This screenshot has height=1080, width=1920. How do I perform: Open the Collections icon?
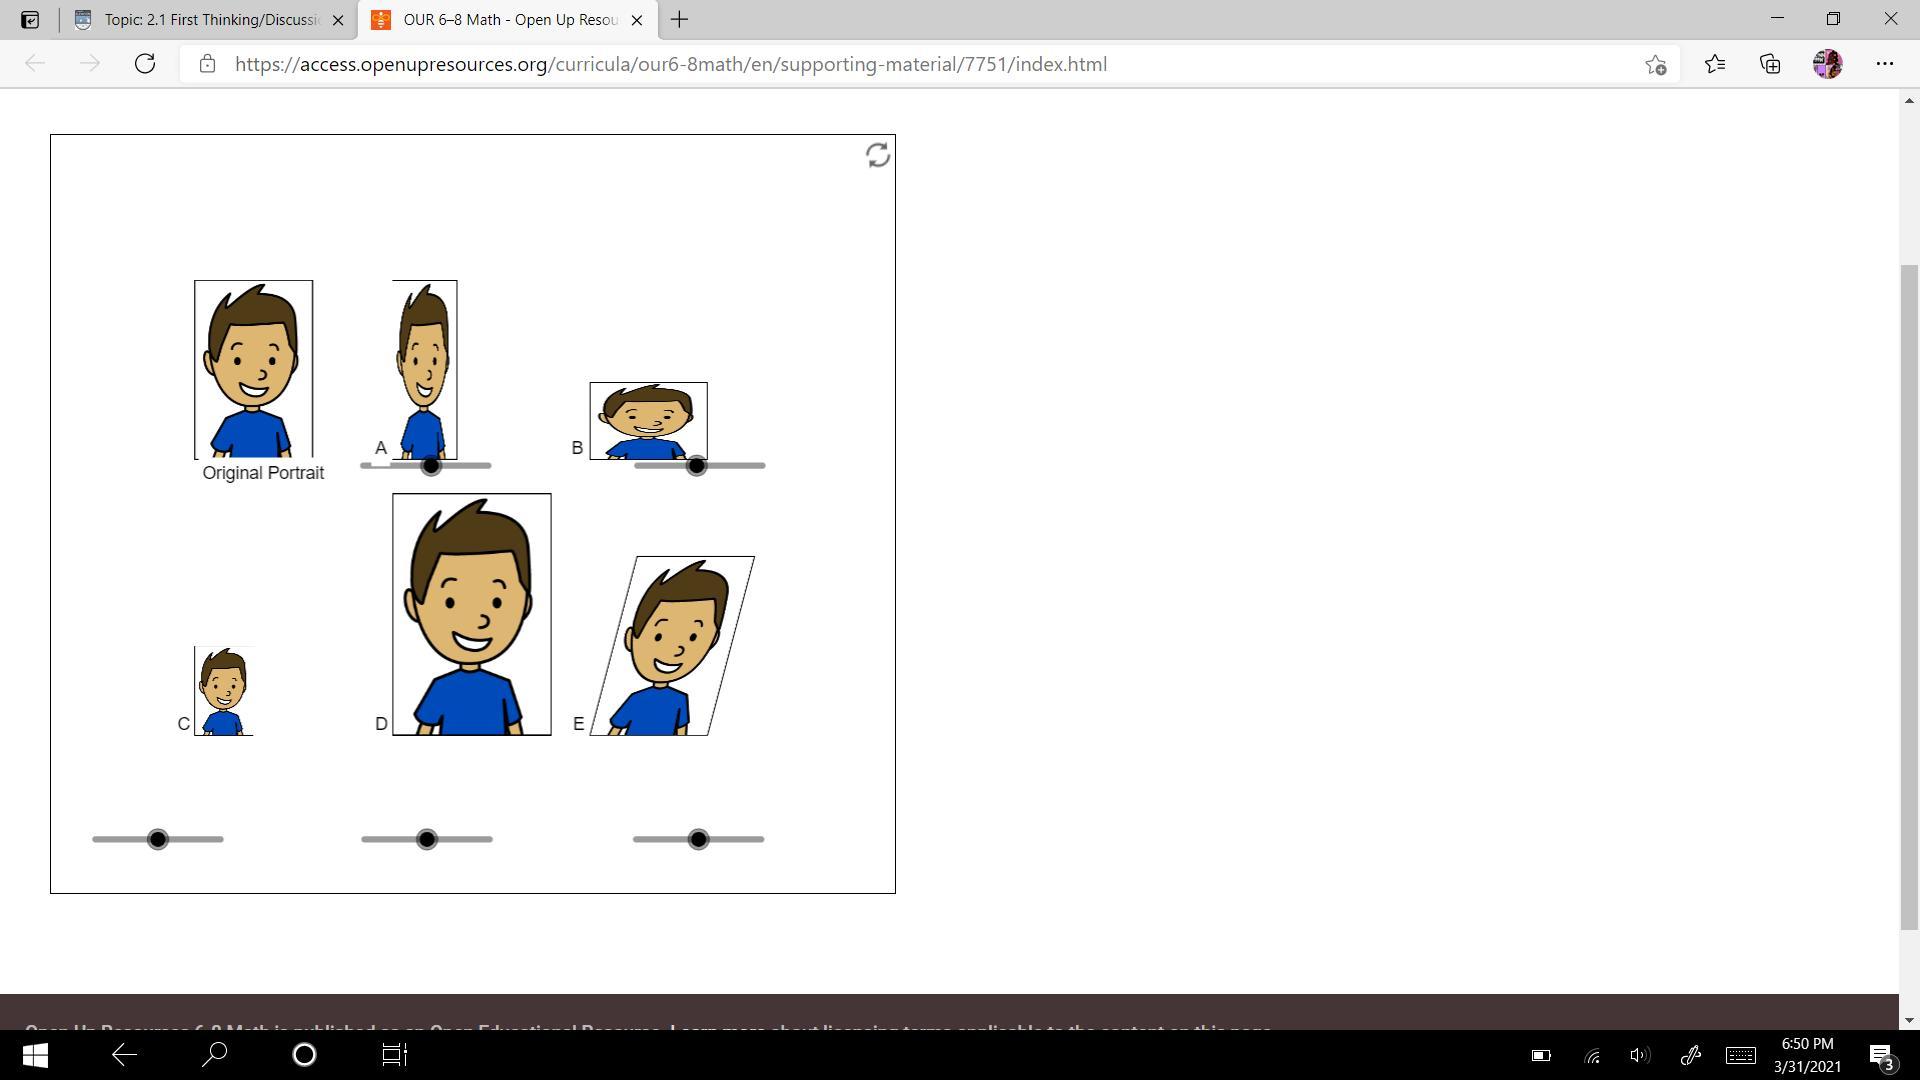1770,64
